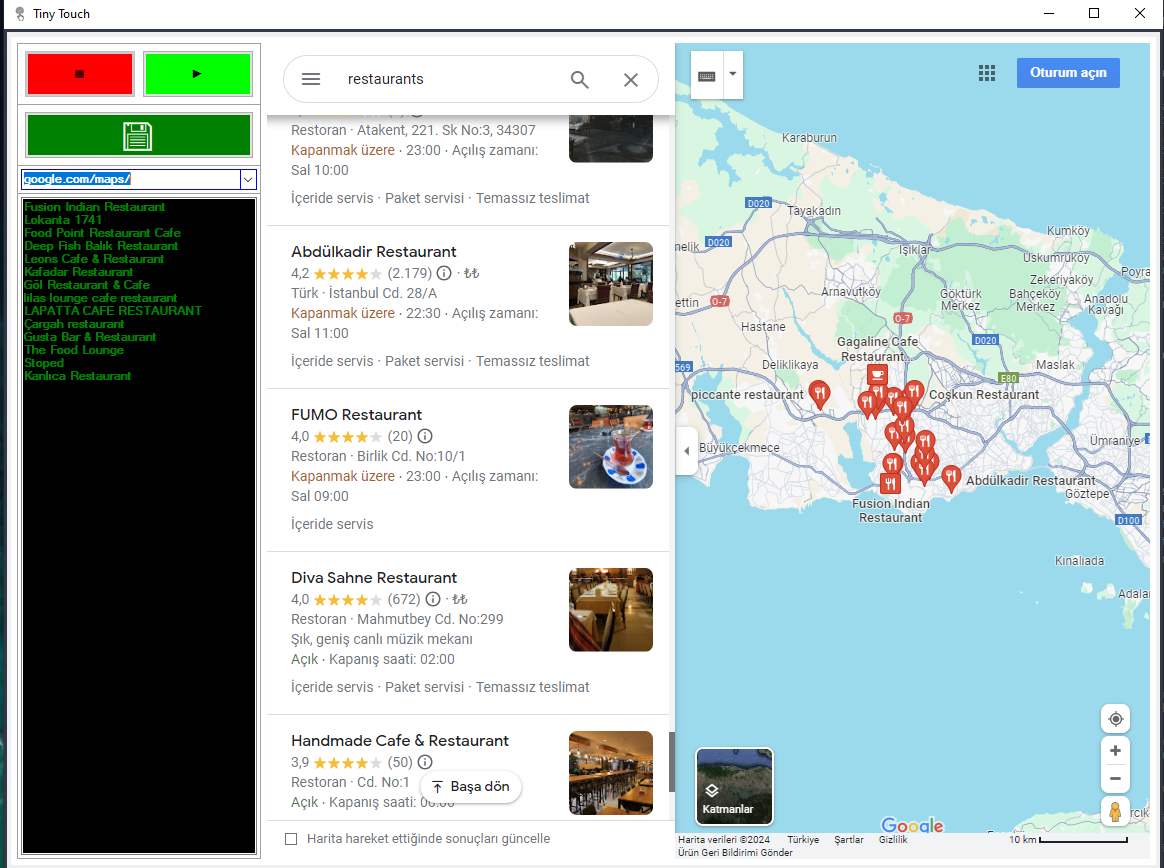Image resolution: width=1164 pixels, height=868 pixels.
Task: Toggle 'Harita hareket ettiğinde sonuçları güncelle' checkbox
Action: click(291, 839)
